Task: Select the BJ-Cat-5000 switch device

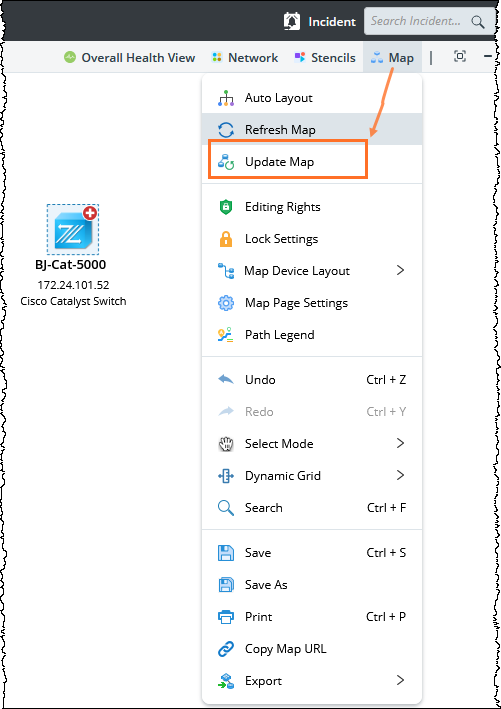Action: pos(73,230)
